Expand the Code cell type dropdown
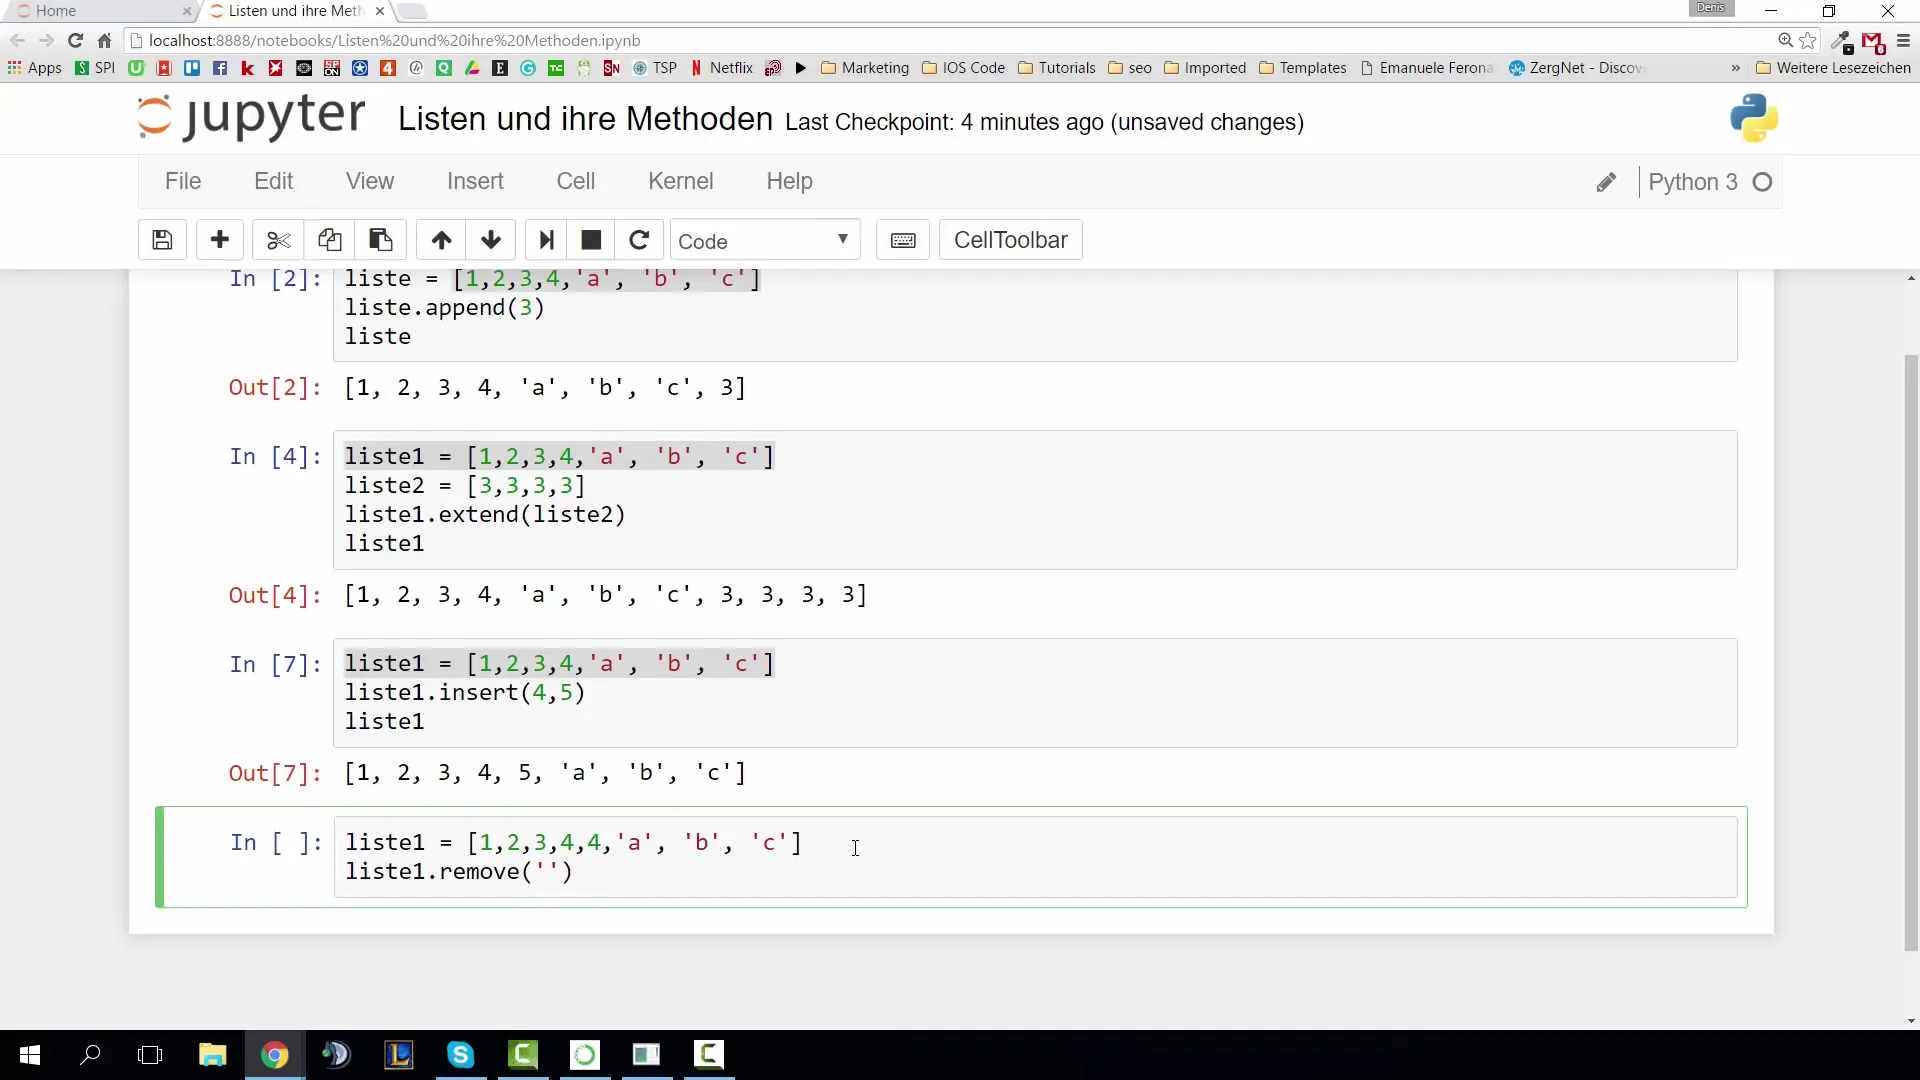1920x1080 pixels. coord(764,241)
